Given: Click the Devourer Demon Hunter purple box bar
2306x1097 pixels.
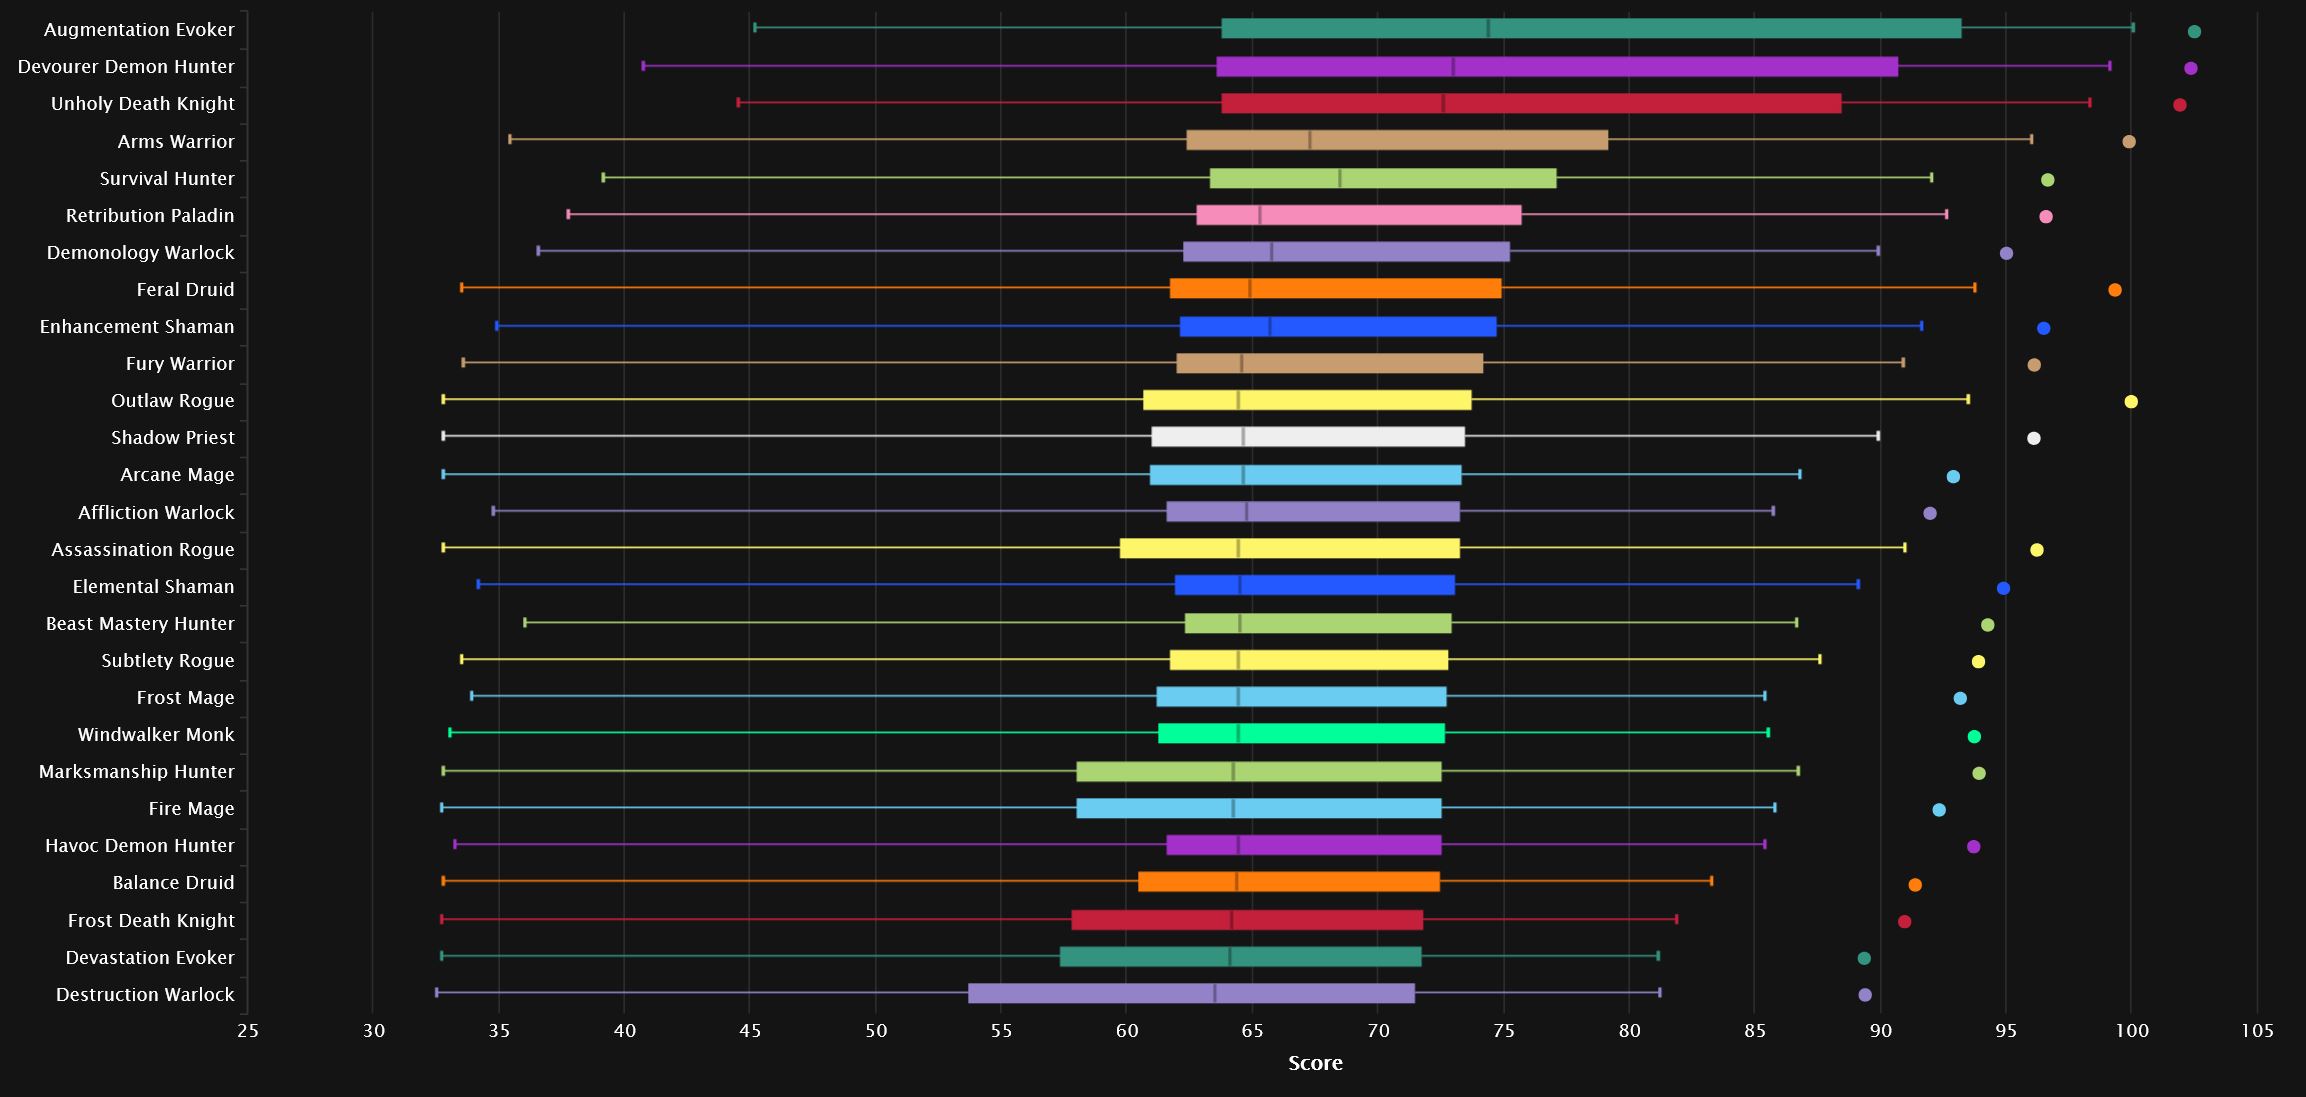Looking at the screenshot, I should pos(1557,67).
